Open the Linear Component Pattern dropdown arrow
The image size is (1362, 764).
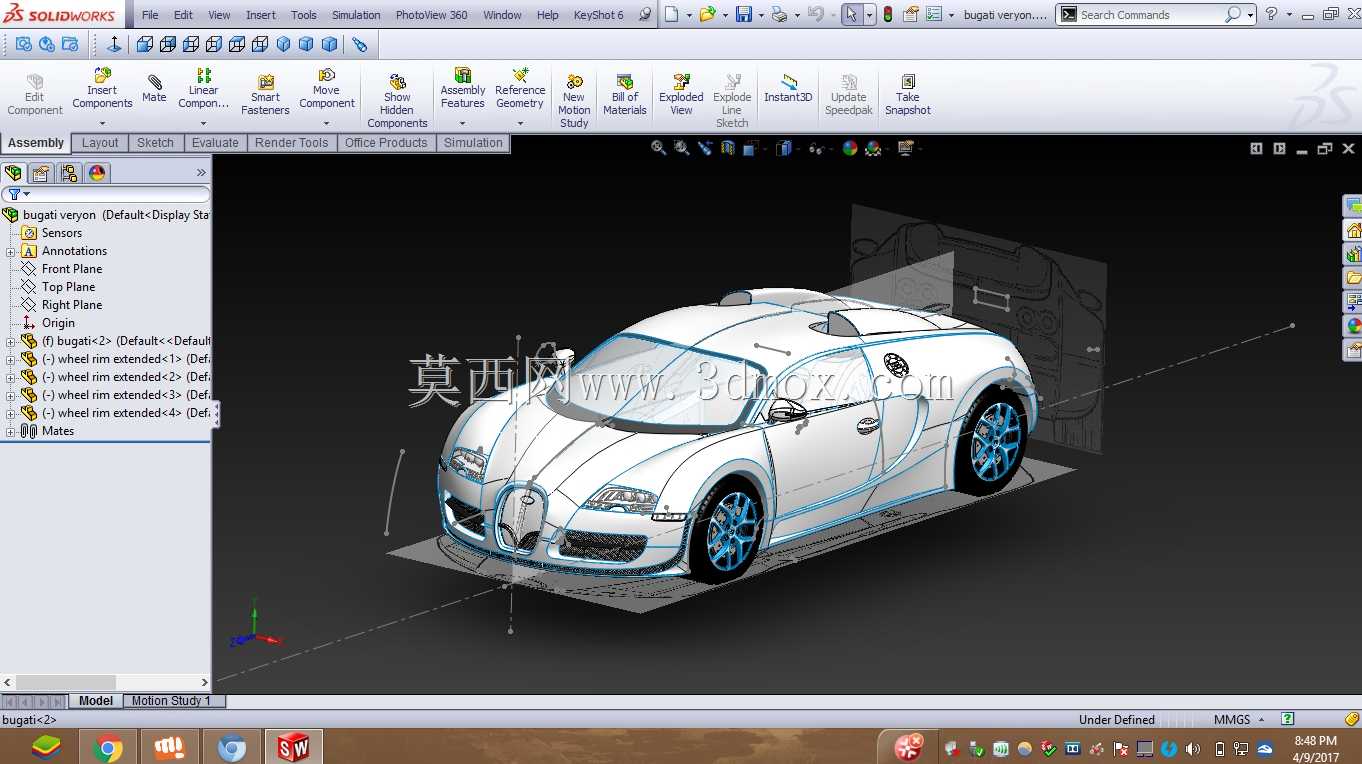click(x=204, y=124)
